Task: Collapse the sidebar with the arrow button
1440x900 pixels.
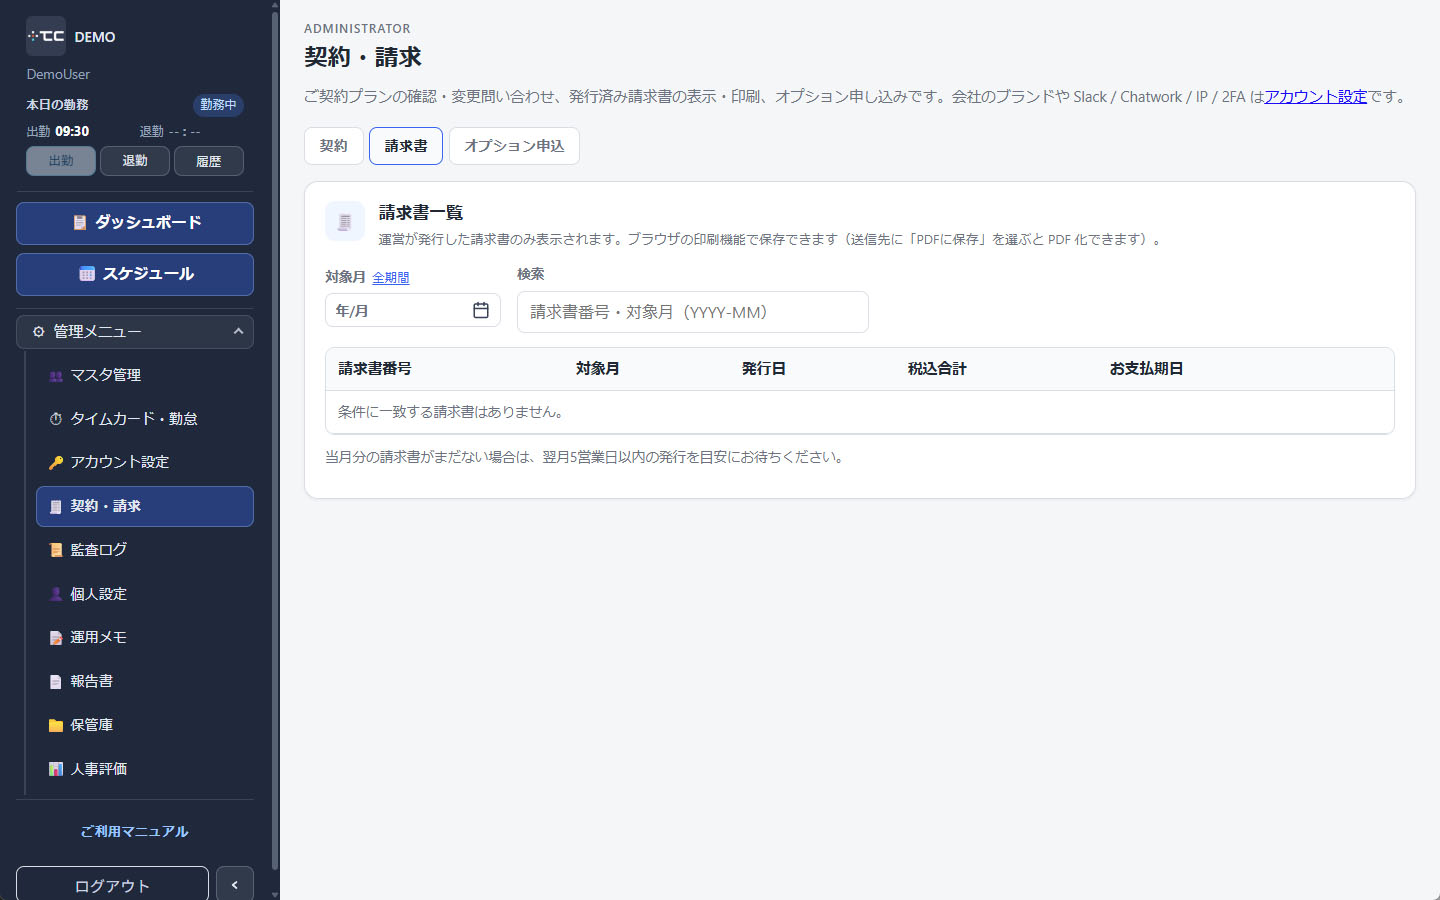Action: 235,885
